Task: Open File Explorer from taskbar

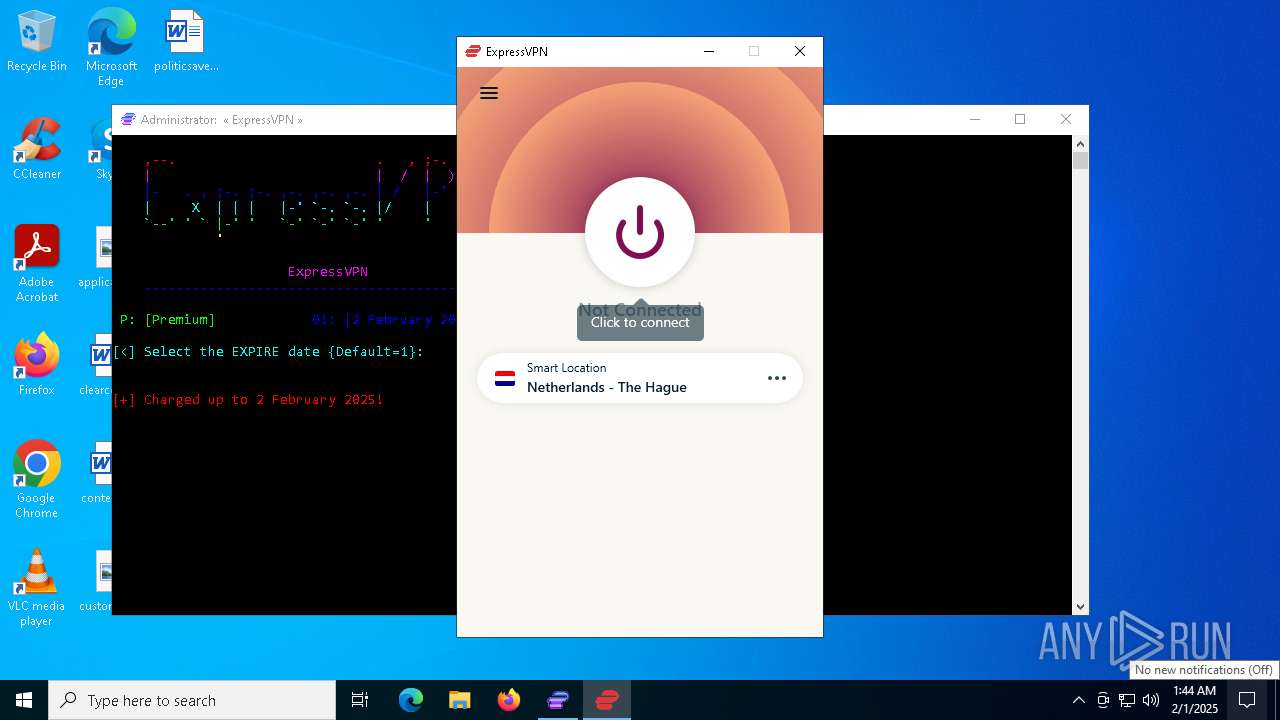Action: click(460, 700)
